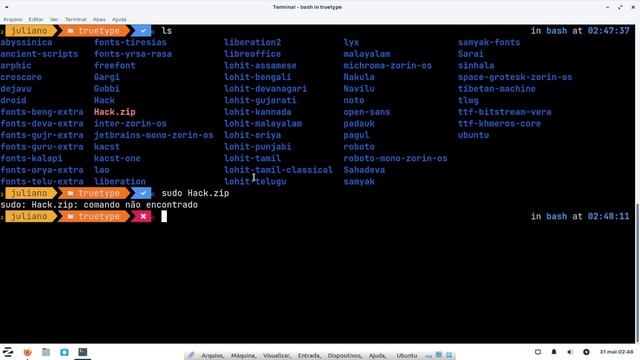Click the VirtualBox toolbar pin icon
Viewport: 640px width, 360px height.
point(191,355)
